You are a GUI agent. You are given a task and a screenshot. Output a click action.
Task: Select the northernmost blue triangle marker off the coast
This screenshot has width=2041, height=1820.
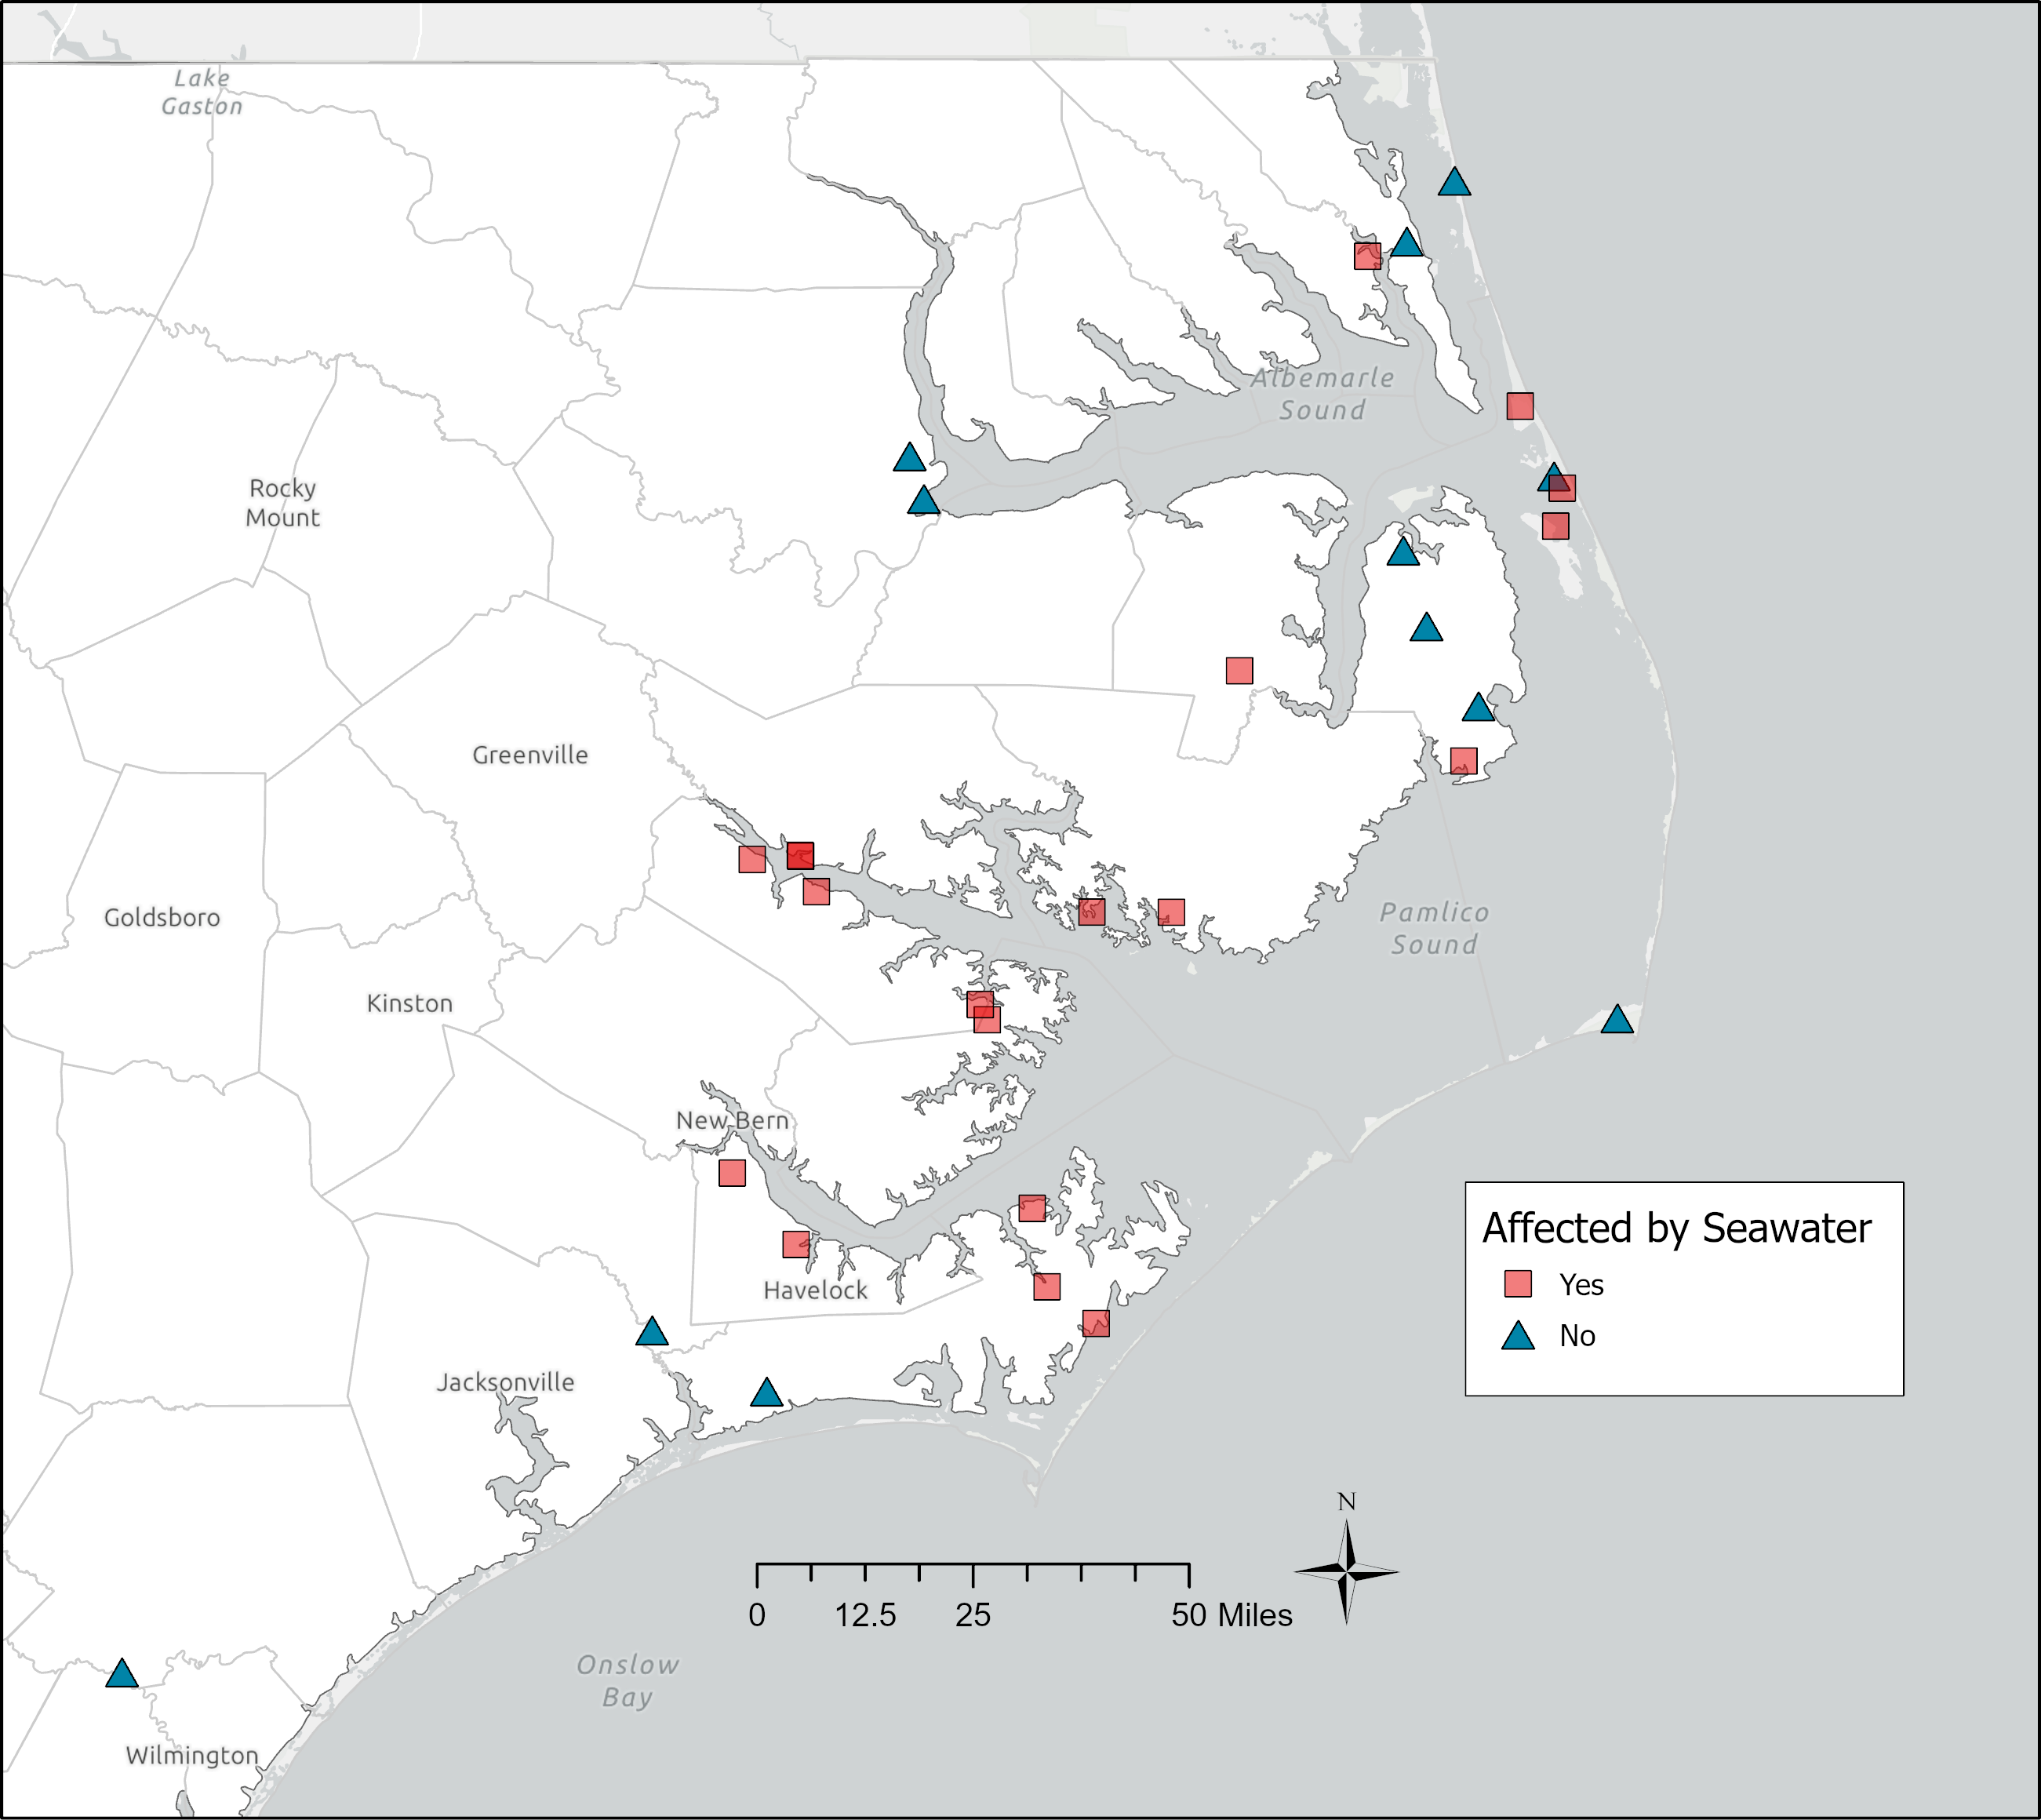coord(1455,182)
